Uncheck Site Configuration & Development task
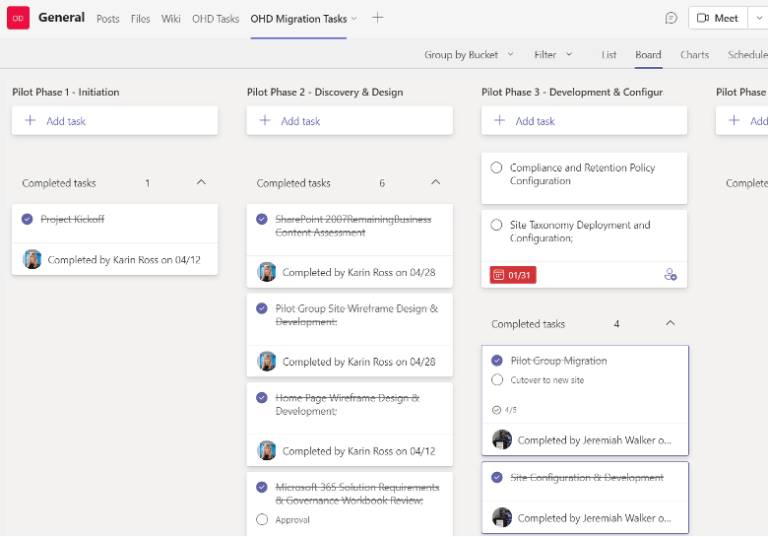 pyautogui.click(x=497, y=477)
